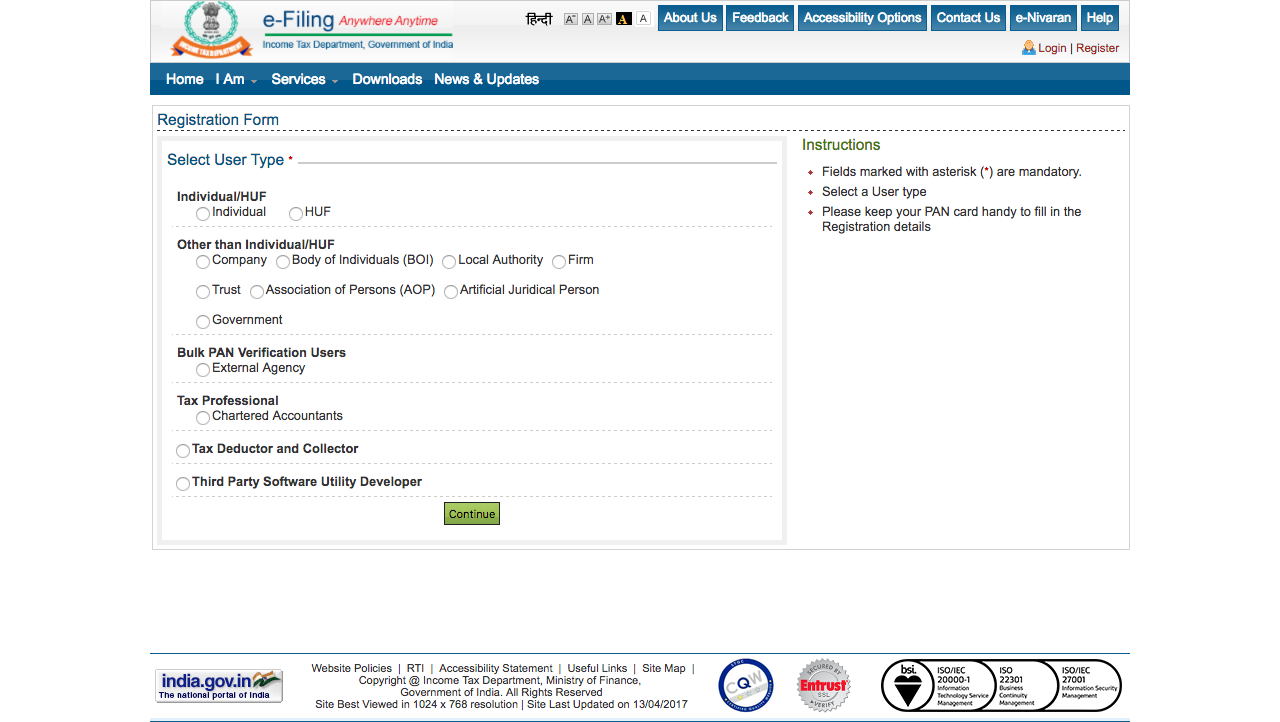
Task: Select the Individual user type
Action: tap(203, 213)
